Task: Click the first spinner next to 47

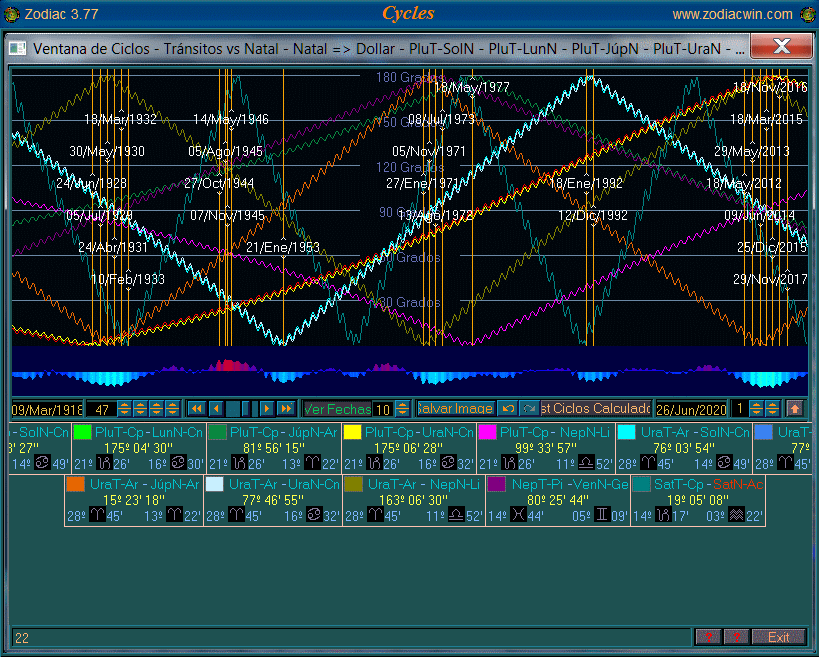Action: (124, 409)
